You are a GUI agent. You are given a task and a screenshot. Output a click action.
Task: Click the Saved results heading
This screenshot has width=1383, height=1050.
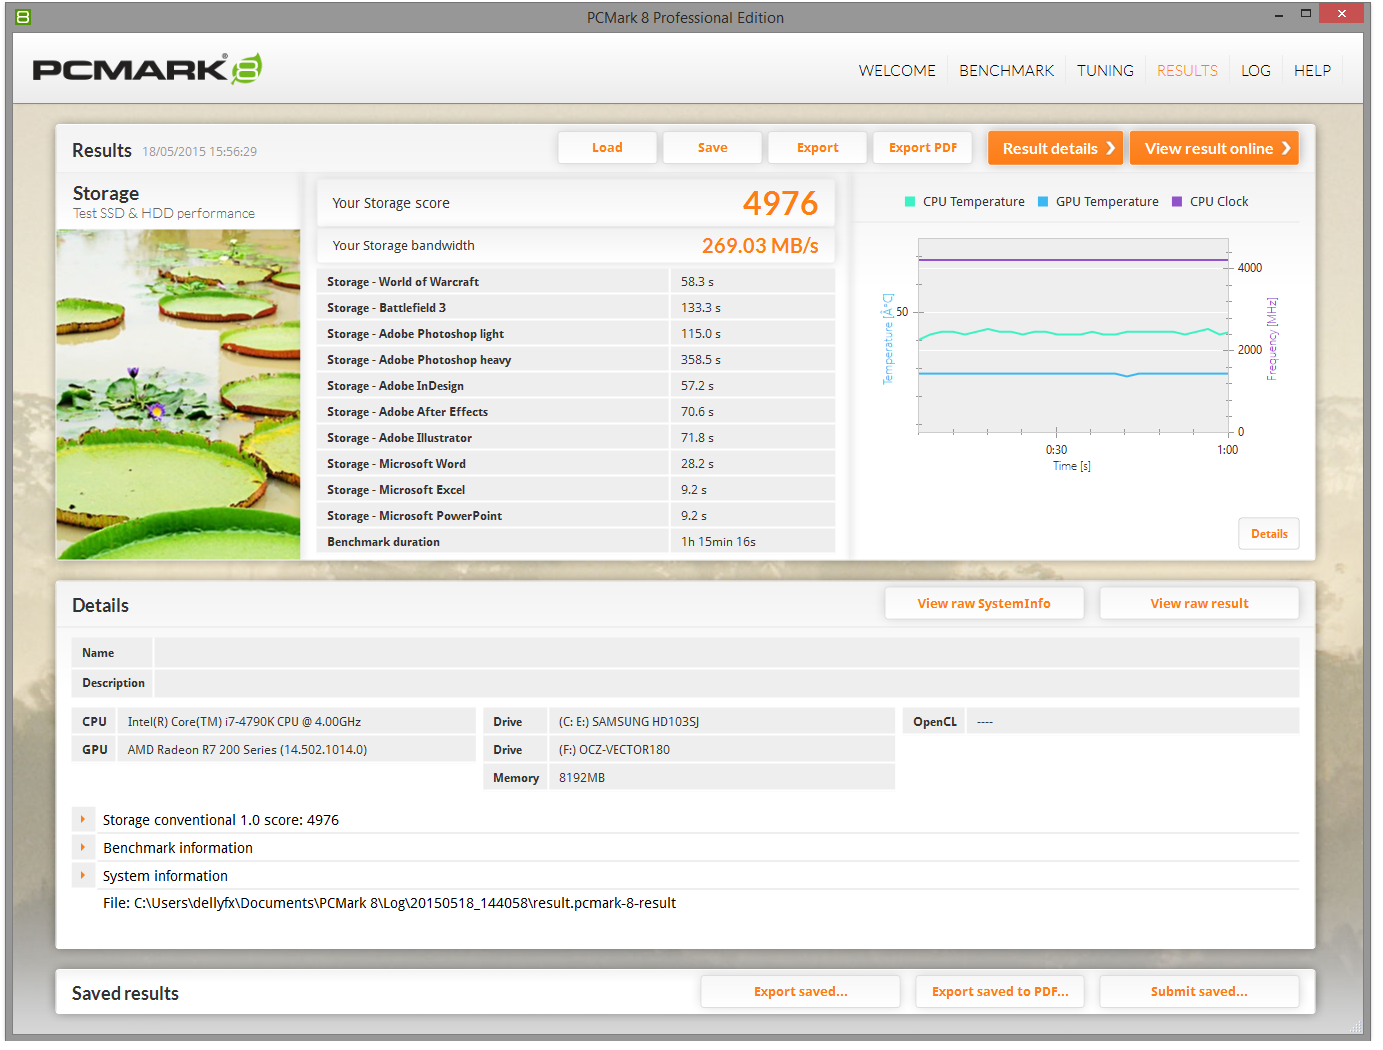[125, 994]
